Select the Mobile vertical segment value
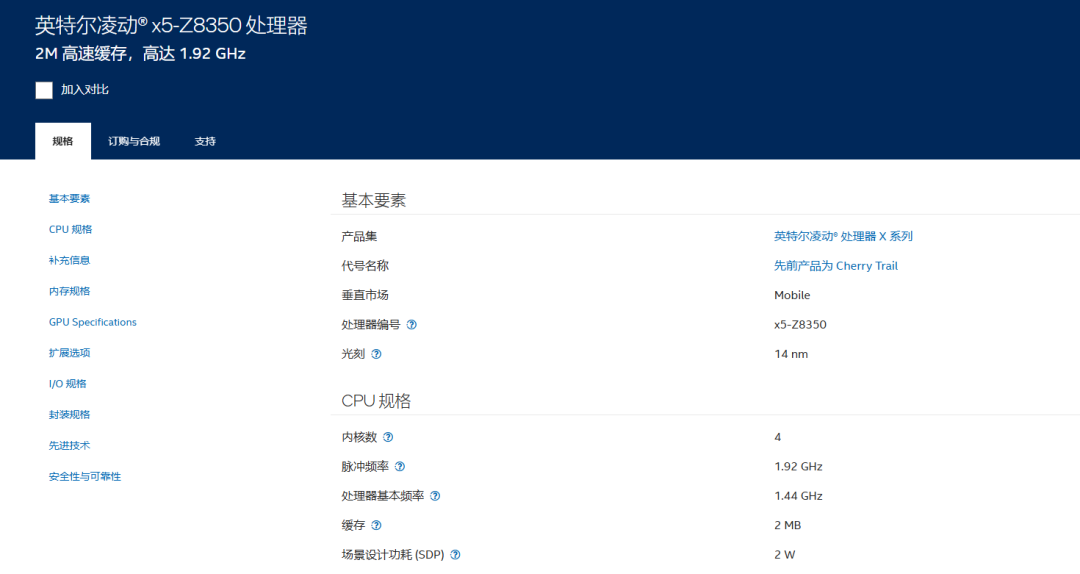This screenshot has height=574, width=1080. click(x=792, y=295)
